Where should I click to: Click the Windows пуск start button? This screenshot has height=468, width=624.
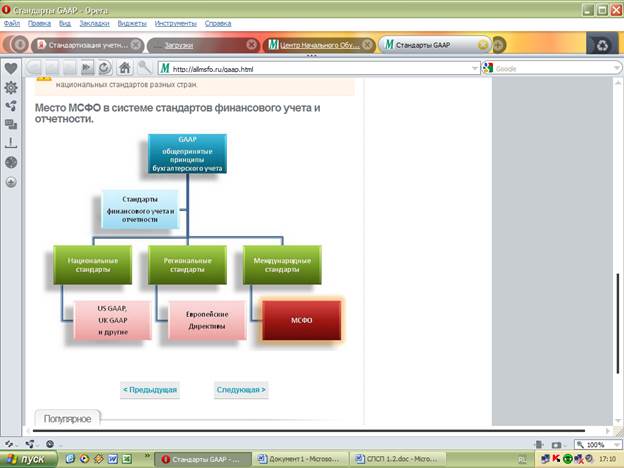tap(27, 459)
